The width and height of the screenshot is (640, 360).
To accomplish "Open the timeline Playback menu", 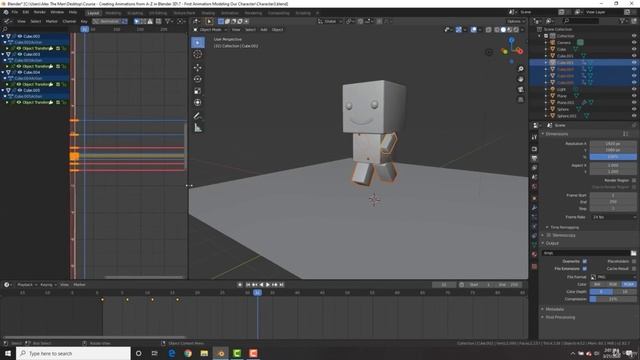I will click(27, 284).
